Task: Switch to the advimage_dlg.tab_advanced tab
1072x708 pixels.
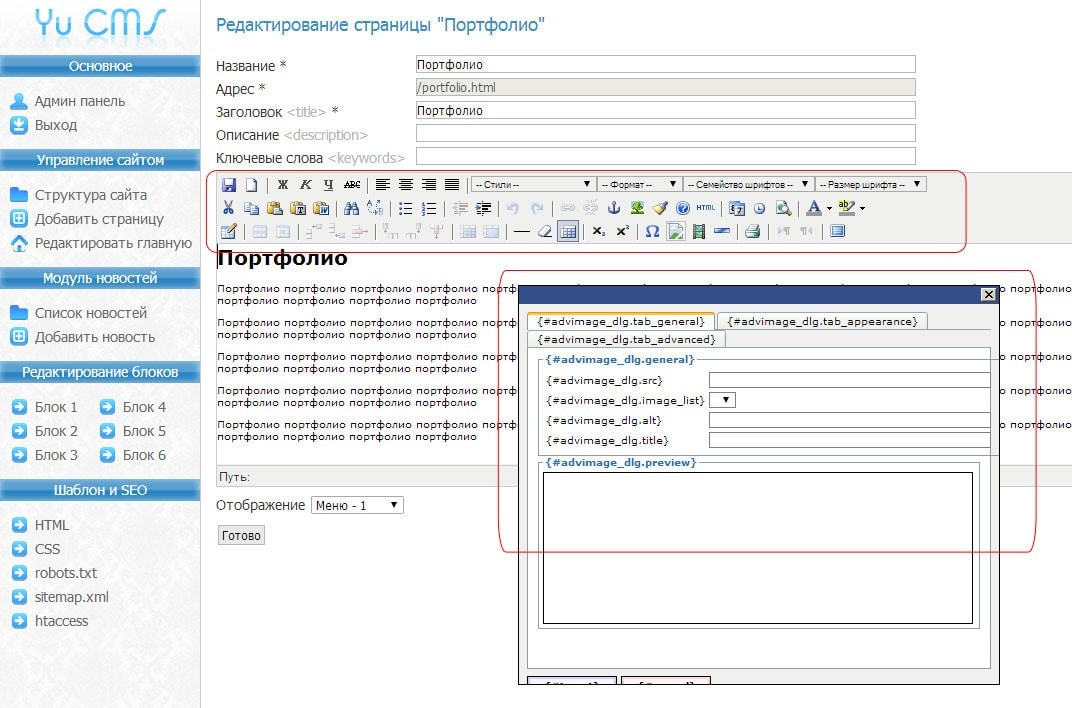Action: 626,340
